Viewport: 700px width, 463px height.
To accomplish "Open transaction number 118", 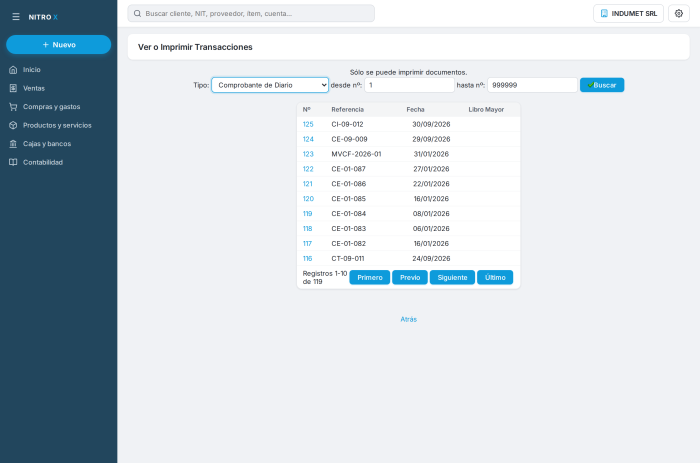I will click(308, 229).
